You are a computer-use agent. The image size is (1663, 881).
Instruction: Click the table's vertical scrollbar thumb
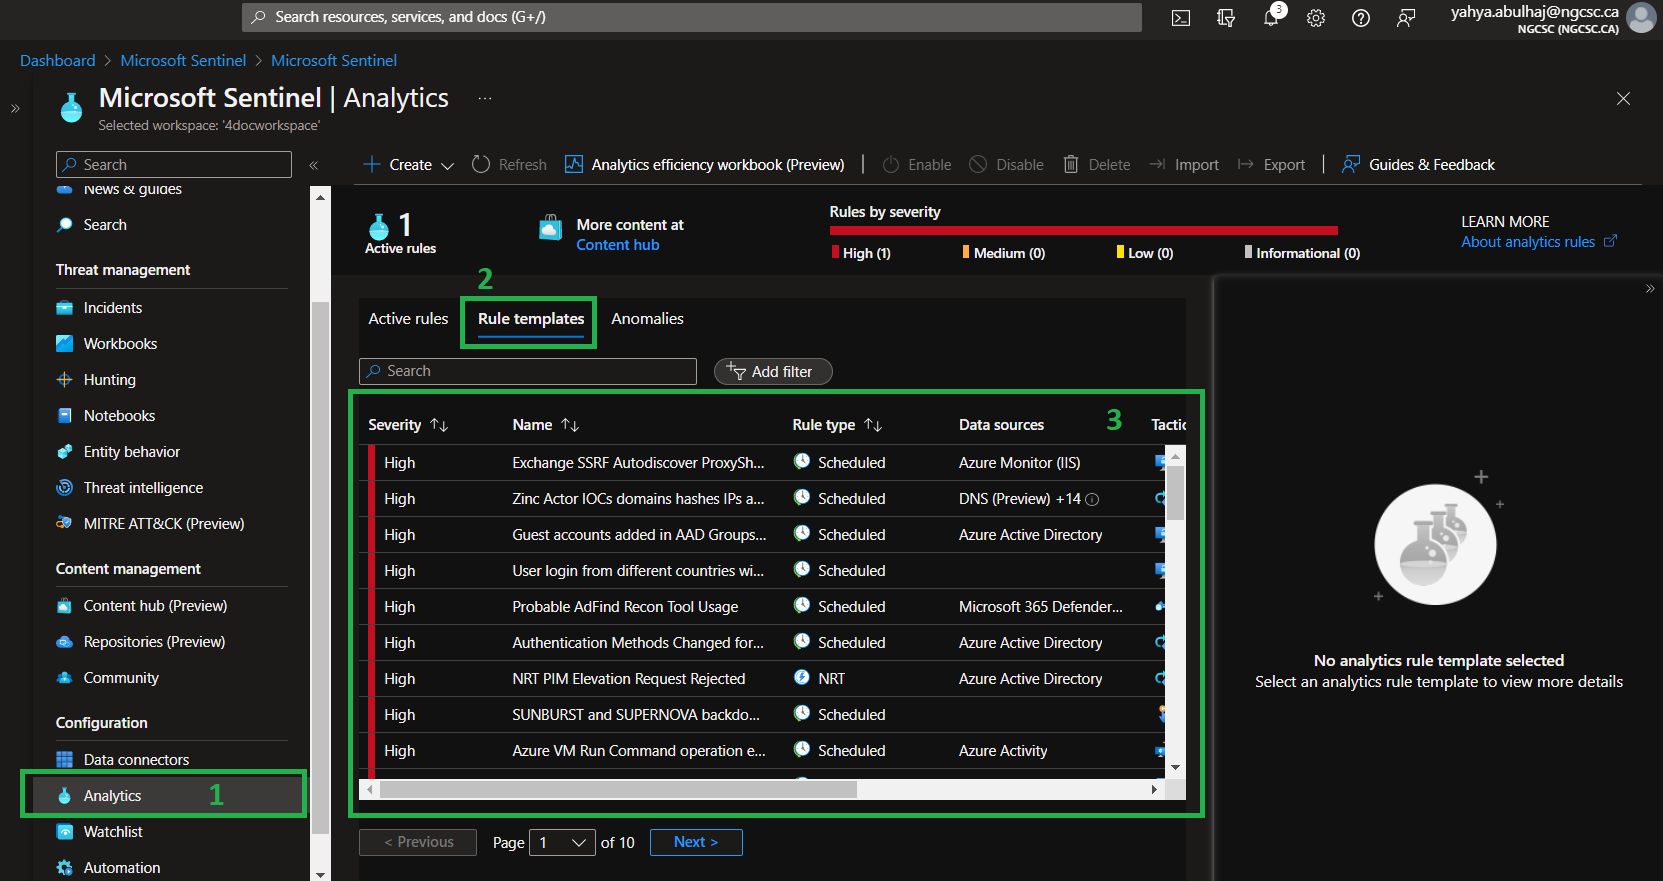coord(1176,492)
